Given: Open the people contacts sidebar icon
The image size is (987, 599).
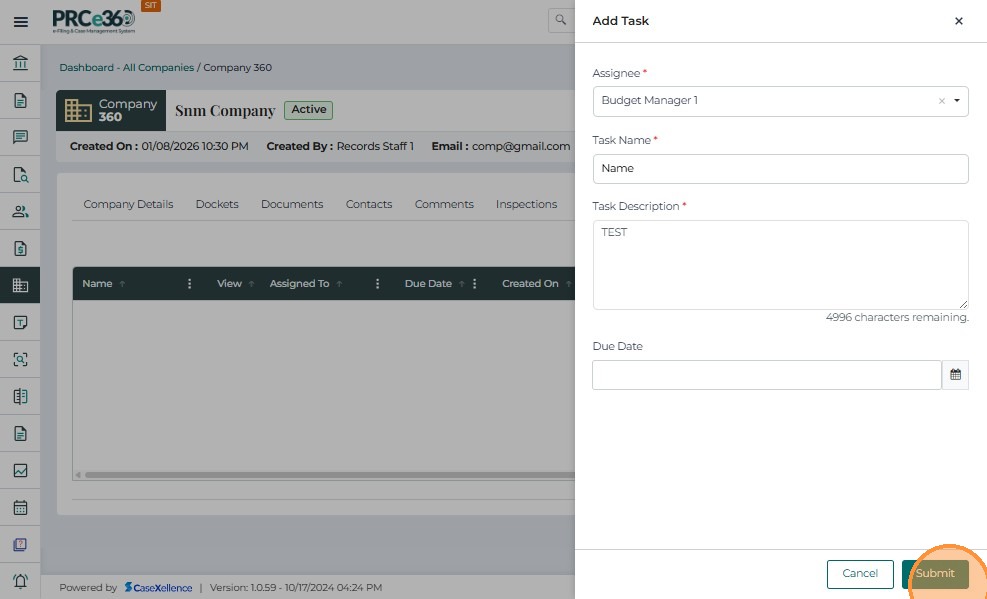Looking at the screenshot, I should [x=20, y=211].
